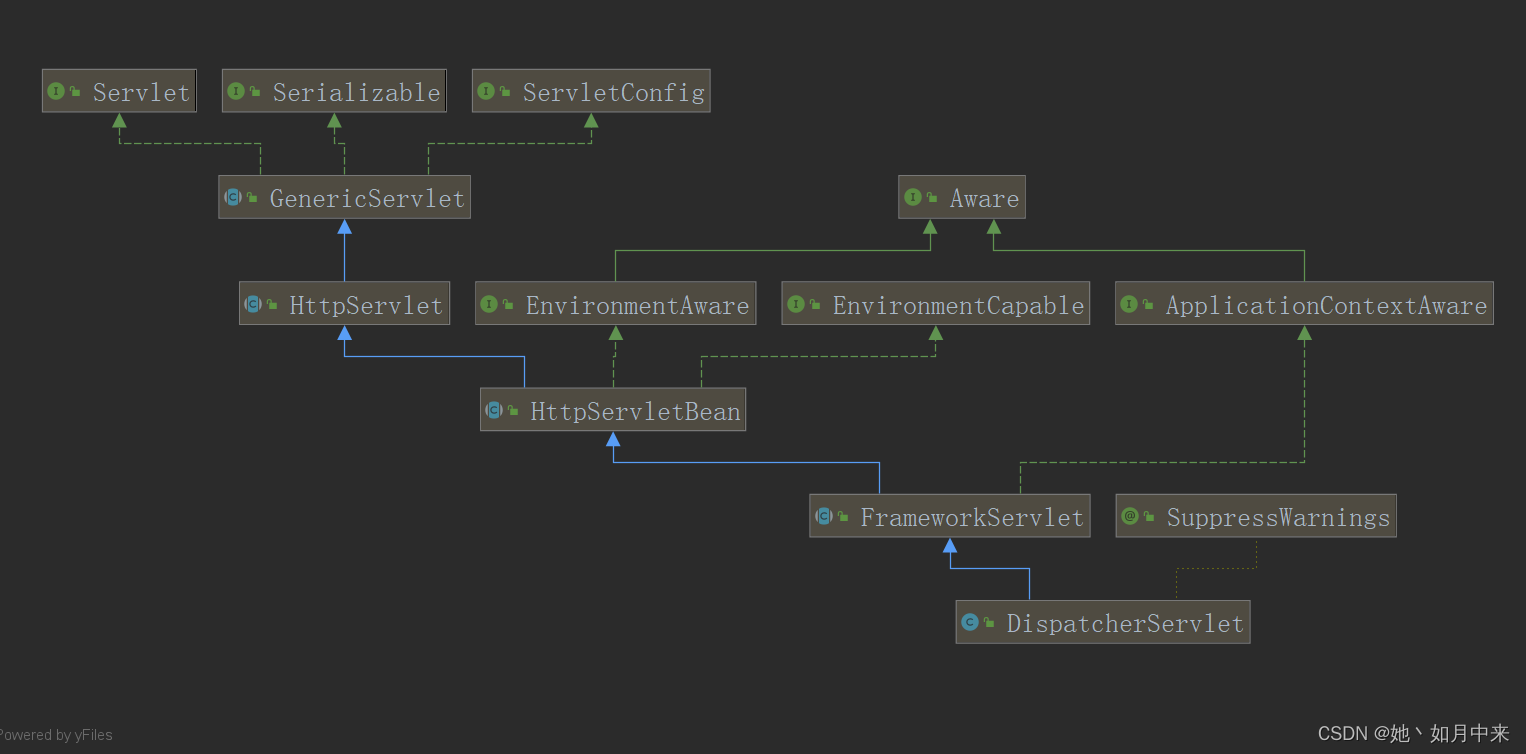Click the visibility lock icon on ApplicationContextAware node

click(x=1148, y=304)
